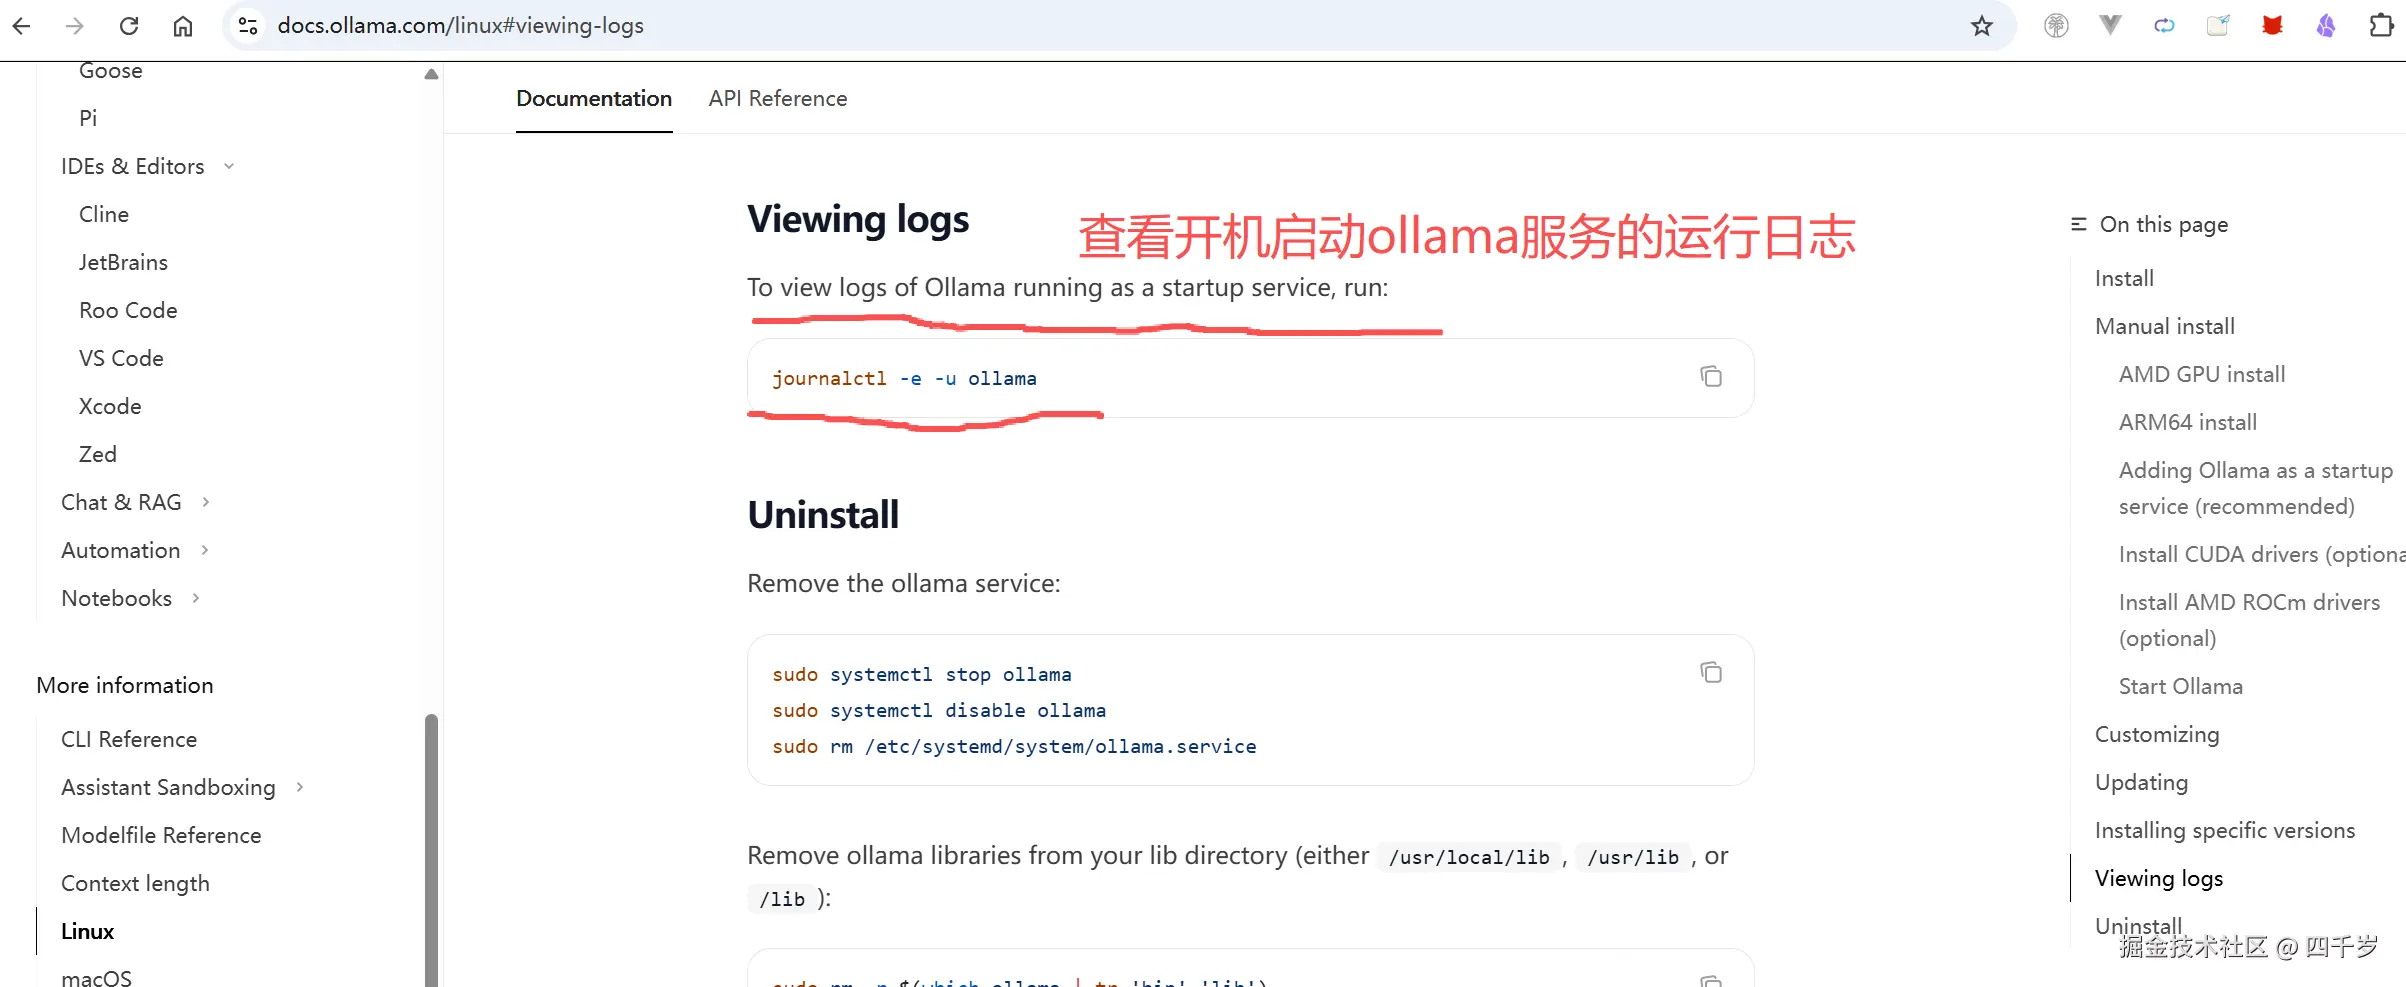
Task: Switch to the API Reference tab
Action: click(778, 98)
